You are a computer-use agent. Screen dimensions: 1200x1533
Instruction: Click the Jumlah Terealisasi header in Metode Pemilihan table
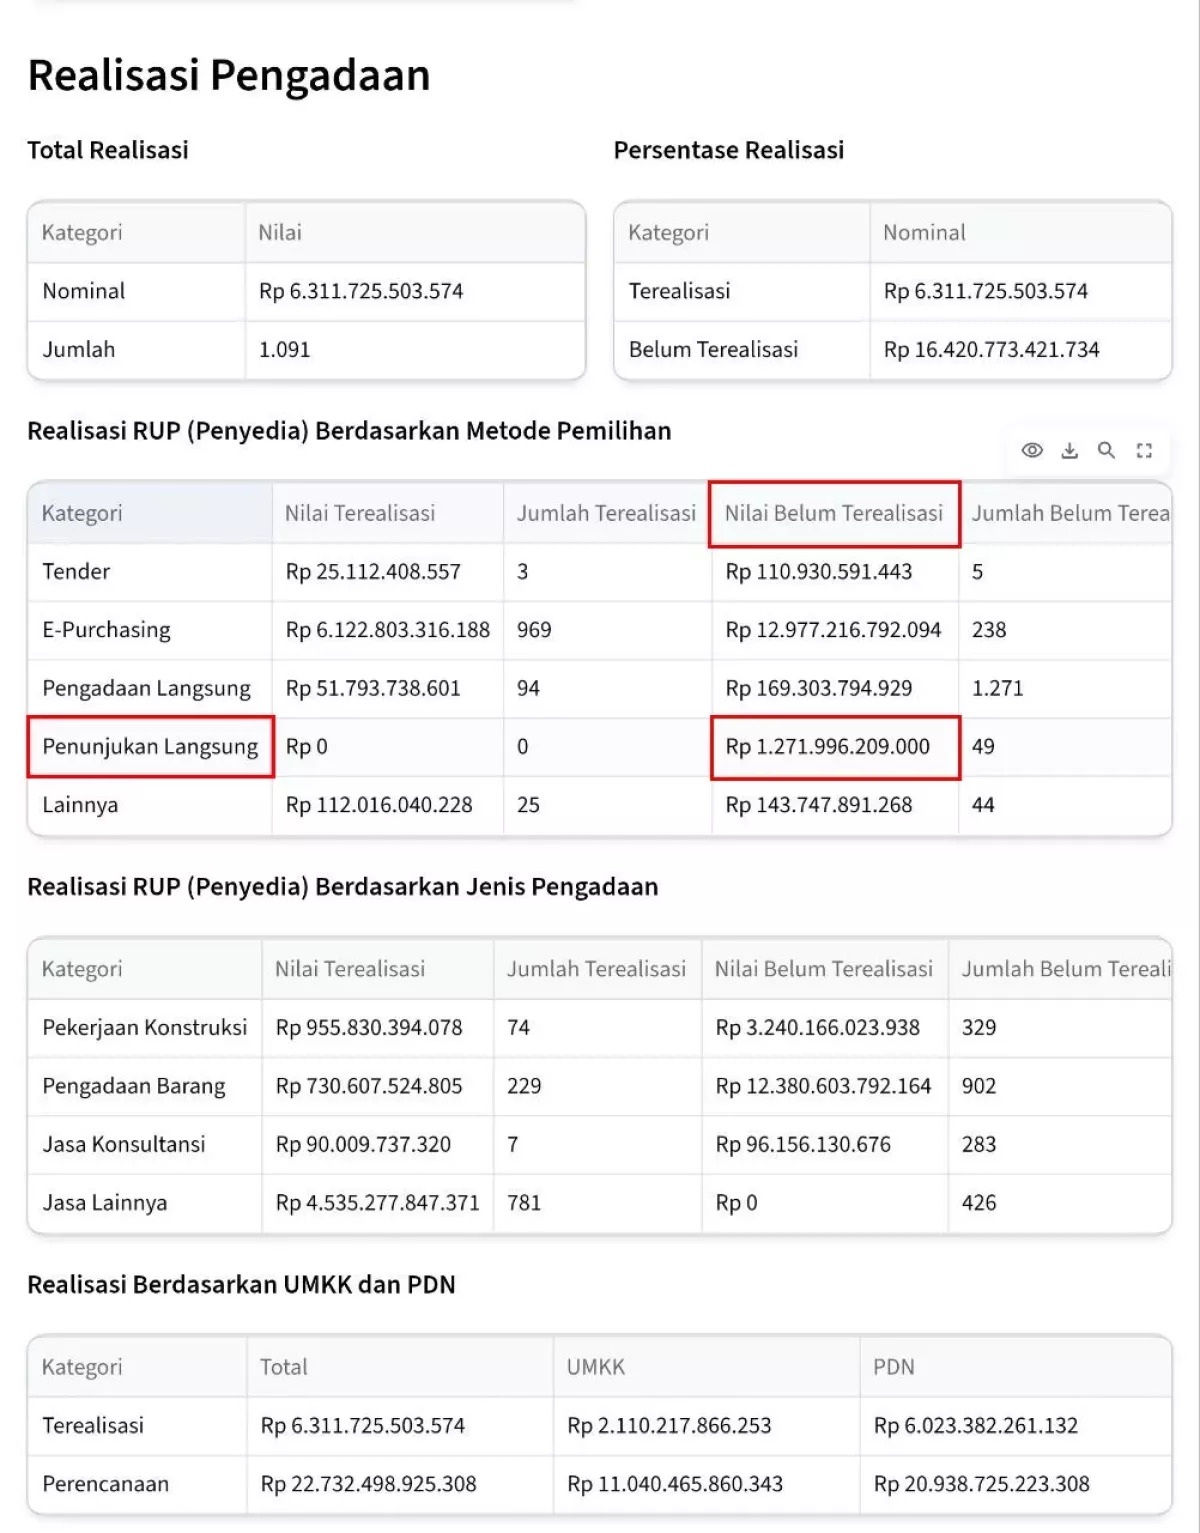606,513
